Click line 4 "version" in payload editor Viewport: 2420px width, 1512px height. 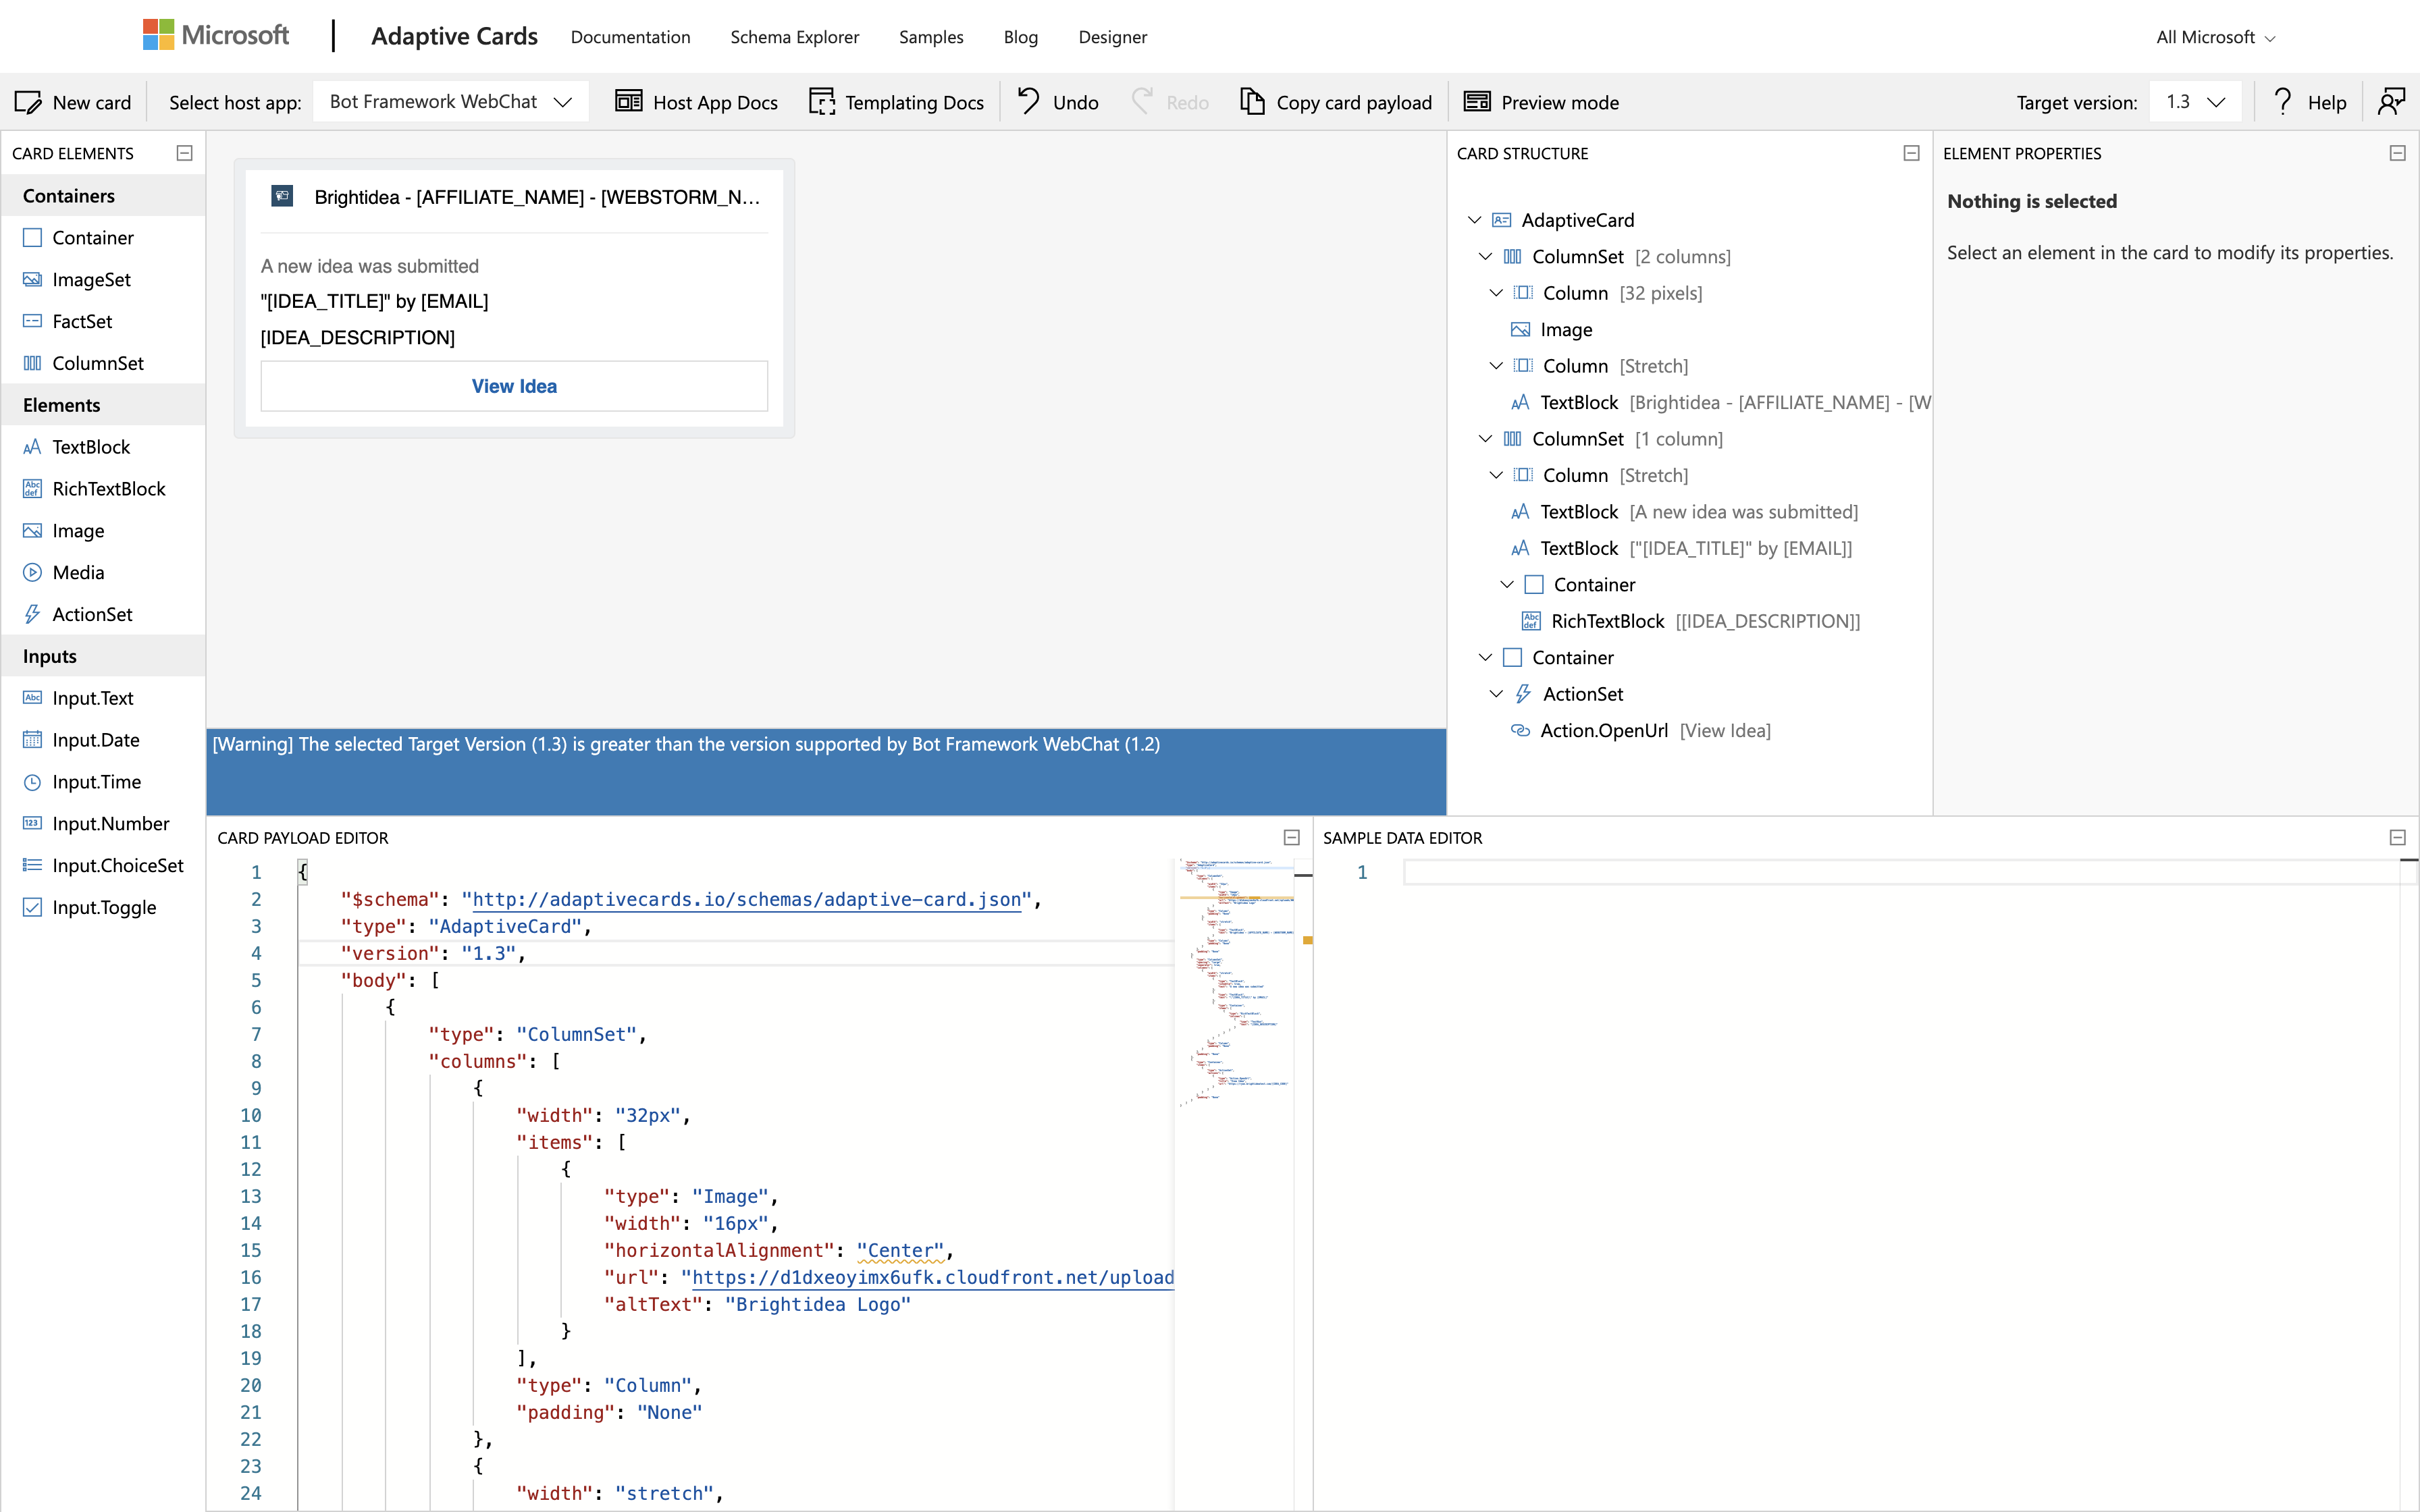pos(735,953)
